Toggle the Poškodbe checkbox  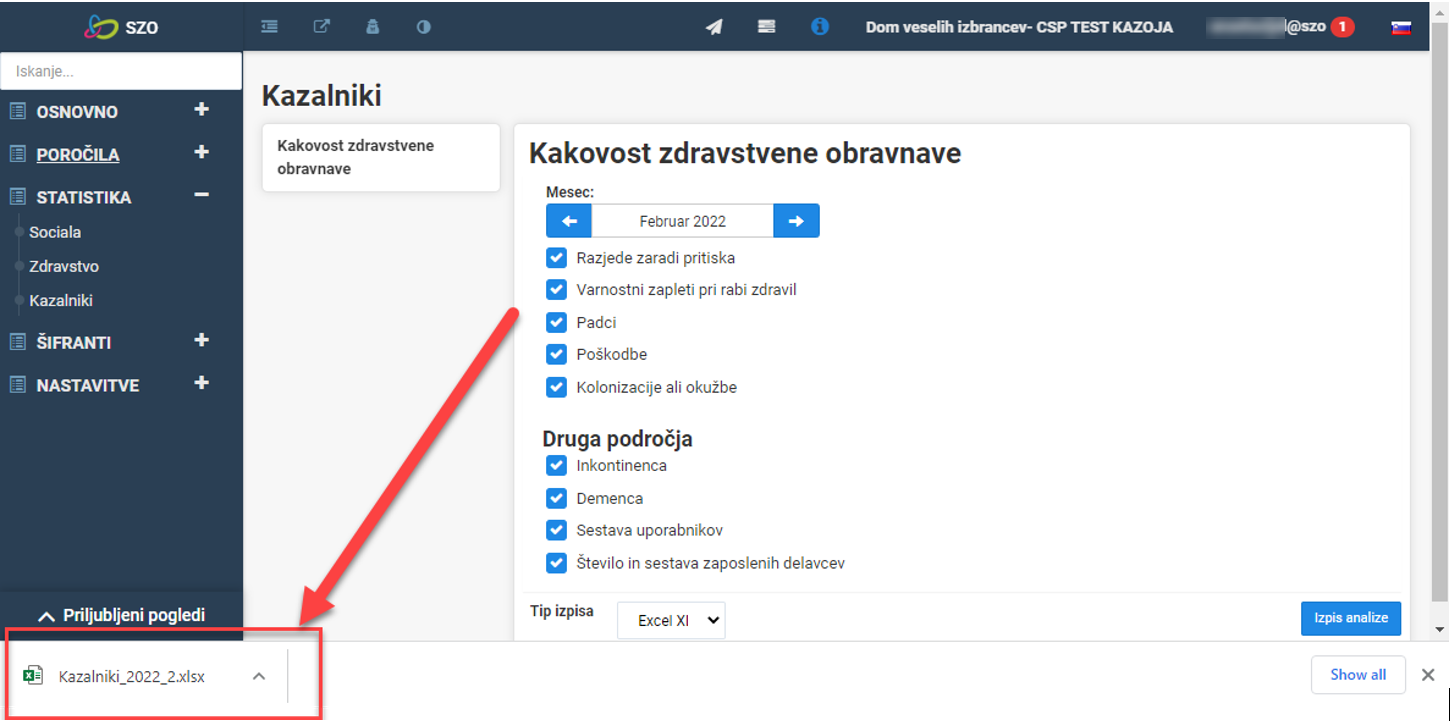point(557,354)
